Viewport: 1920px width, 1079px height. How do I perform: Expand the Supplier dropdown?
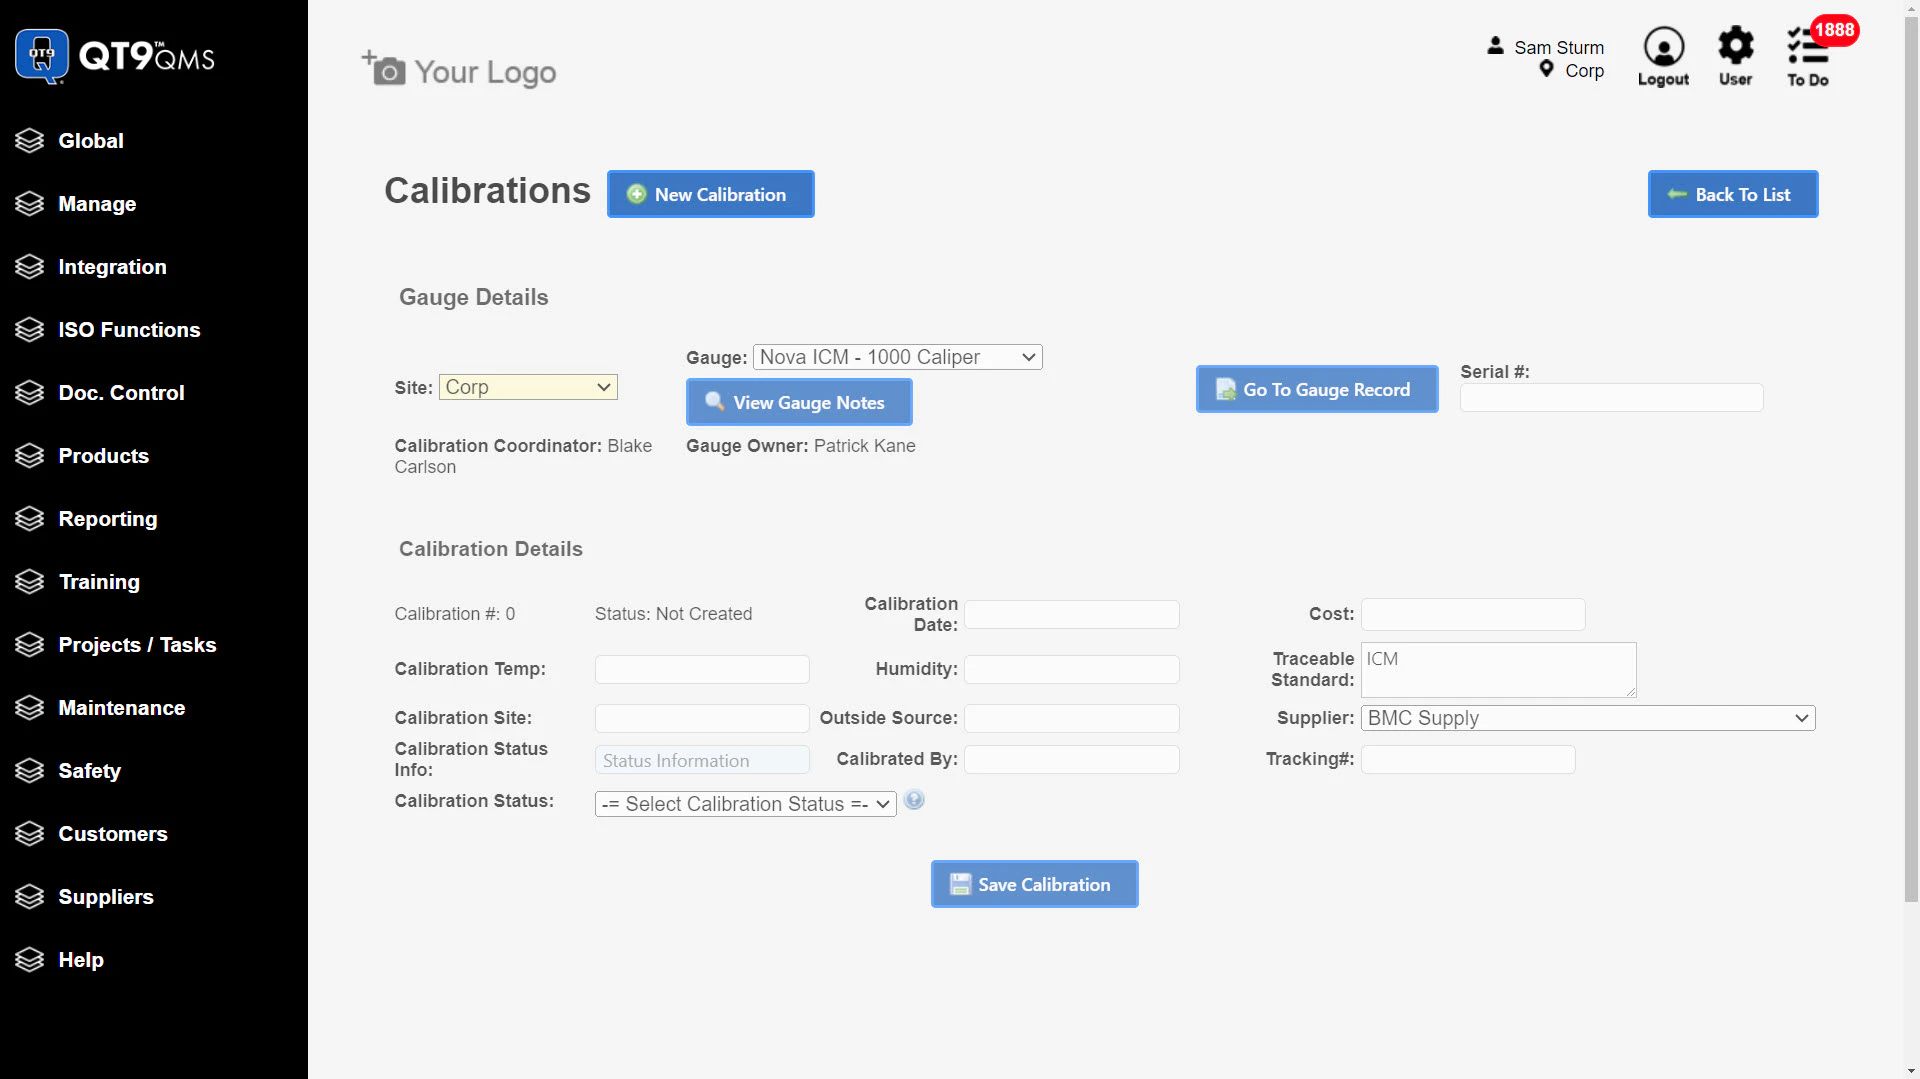(1587, 718)
